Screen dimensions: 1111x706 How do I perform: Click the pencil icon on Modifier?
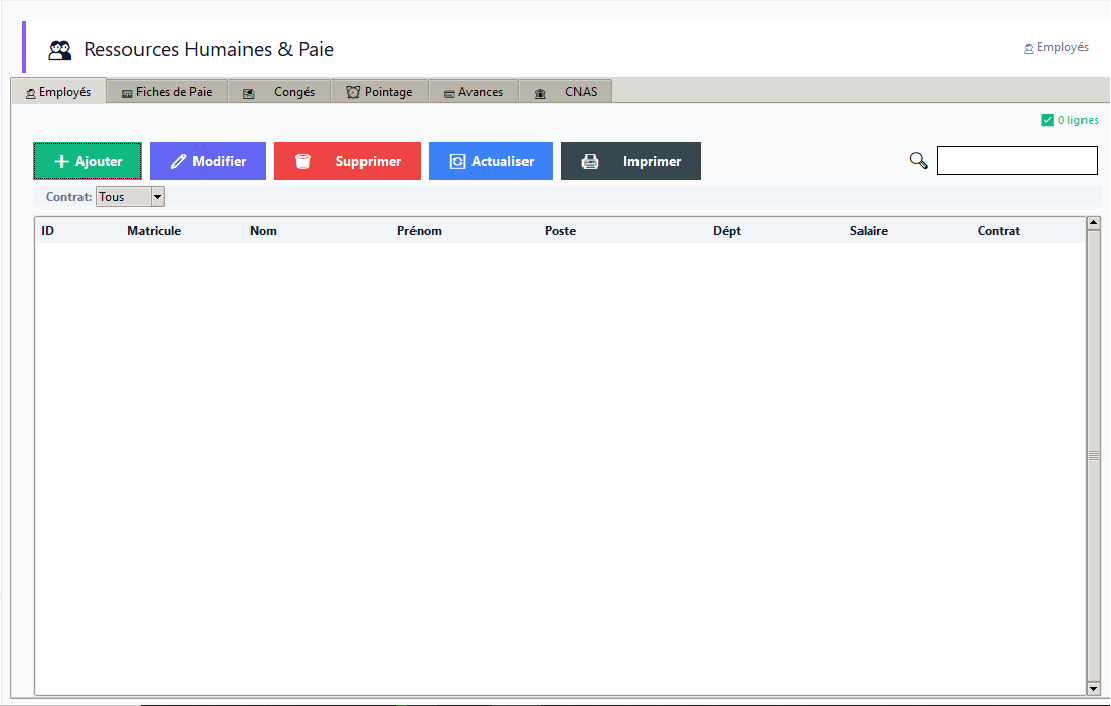point(179,162)
